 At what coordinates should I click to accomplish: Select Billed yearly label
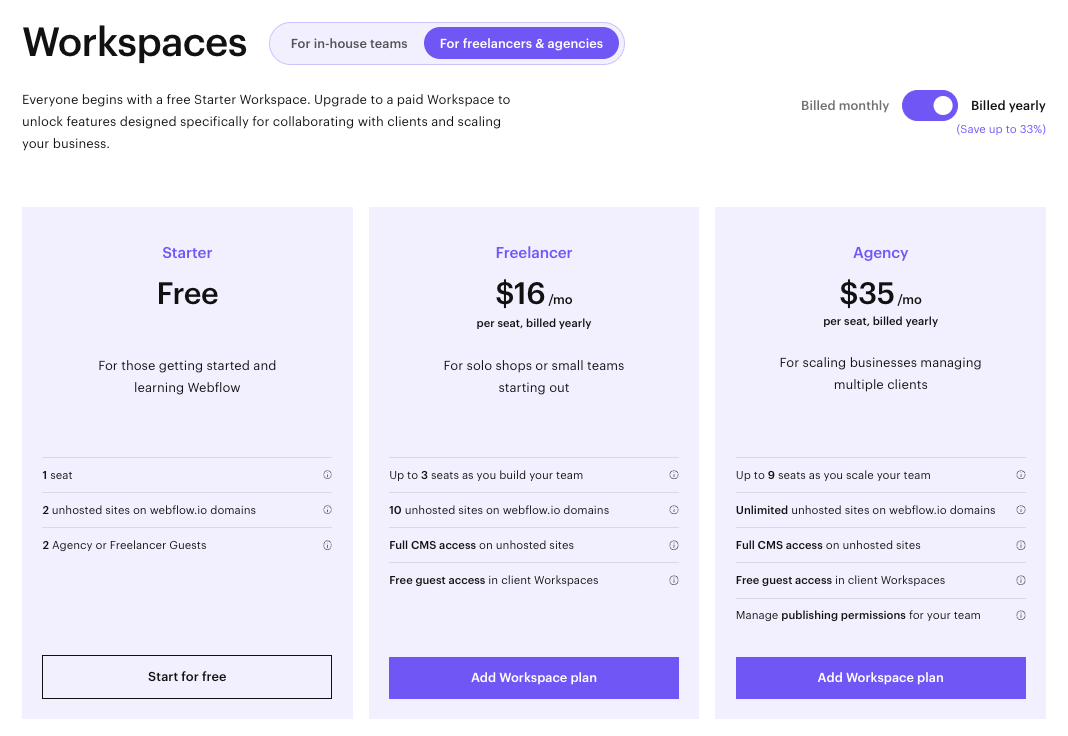(x=1008, y=106)
